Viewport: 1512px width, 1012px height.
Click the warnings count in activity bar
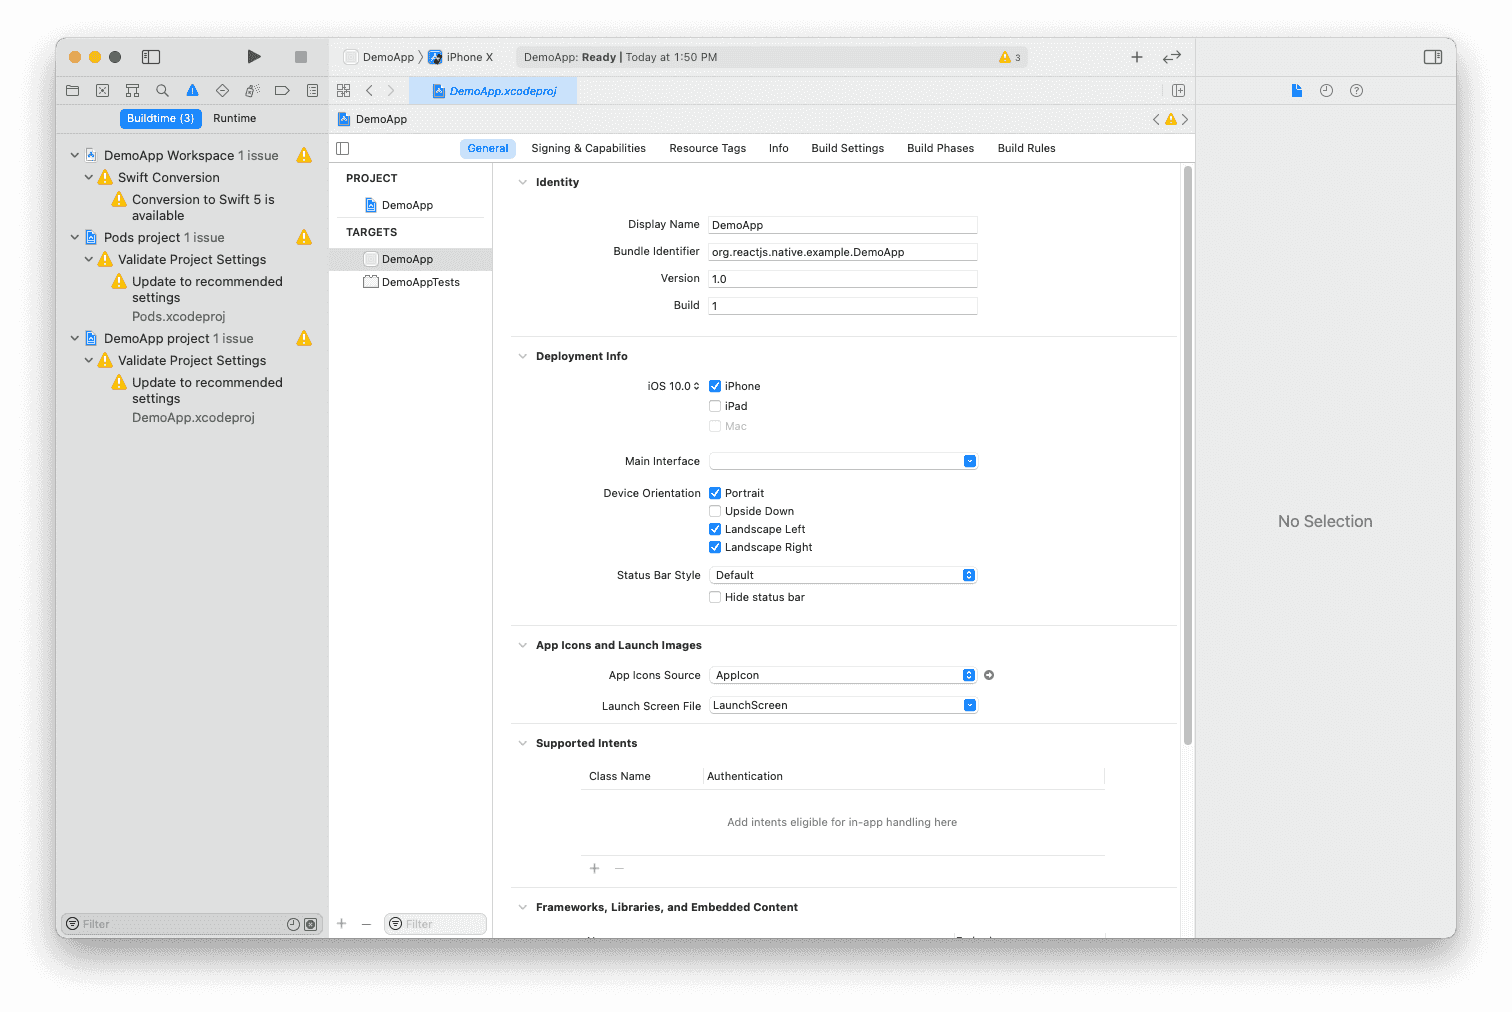1010,57
